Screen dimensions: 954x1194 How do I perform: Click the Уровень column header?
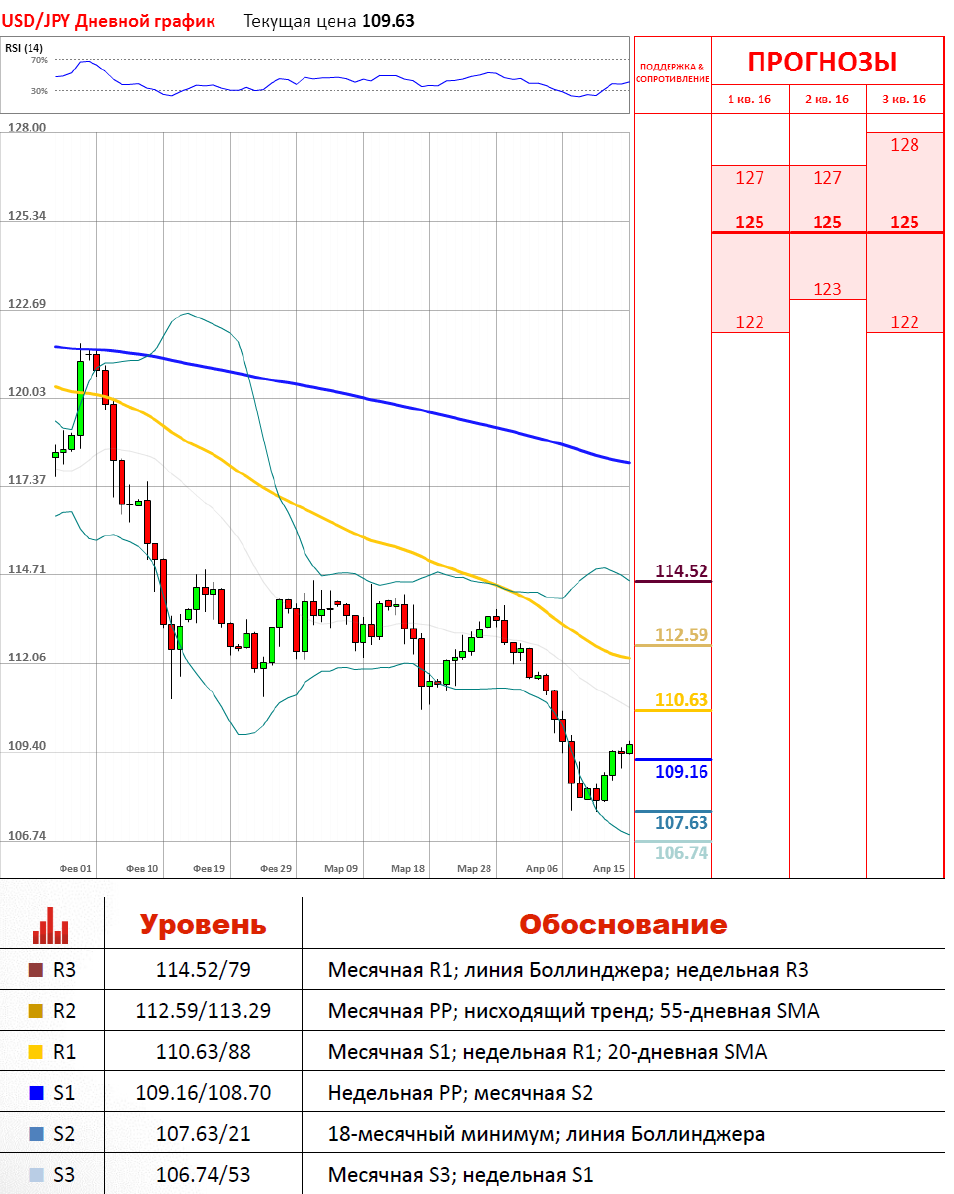tap(203, 924)
